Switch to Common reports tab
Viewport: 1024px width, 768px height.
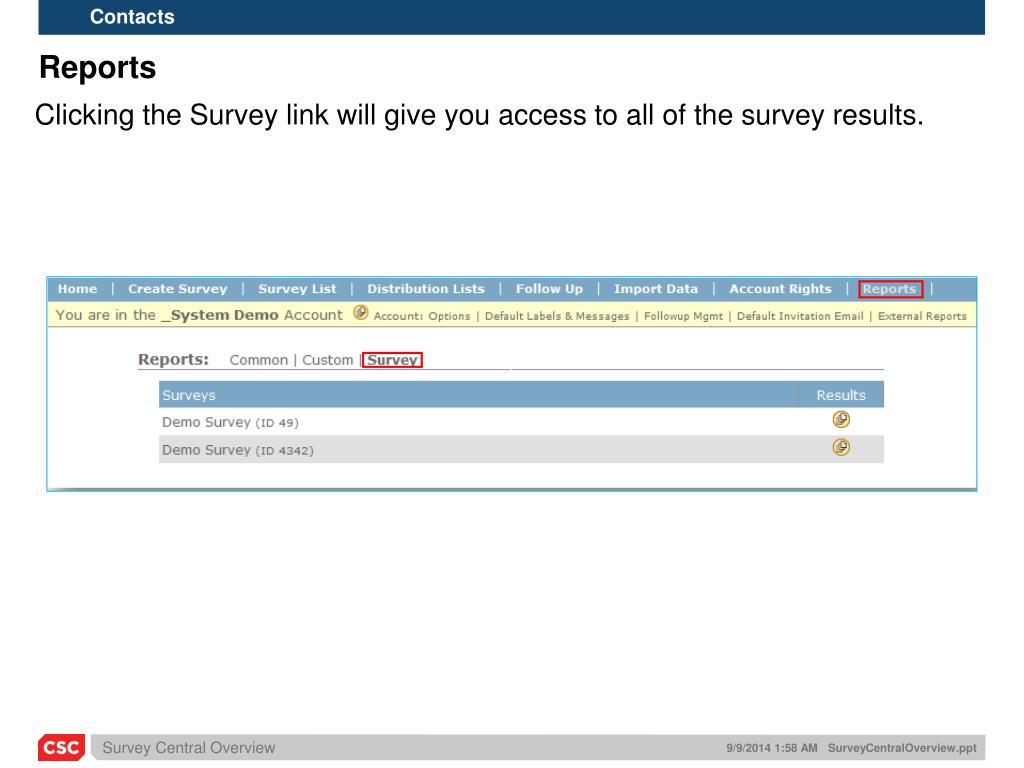(259, 360)
